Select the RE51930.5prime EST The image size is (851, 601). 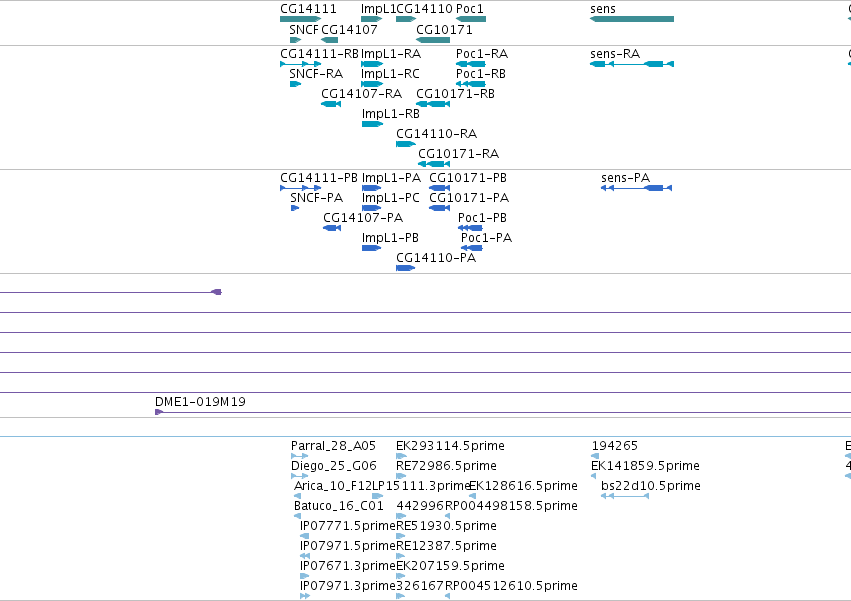pyautogui.click(x=401, y=536)
